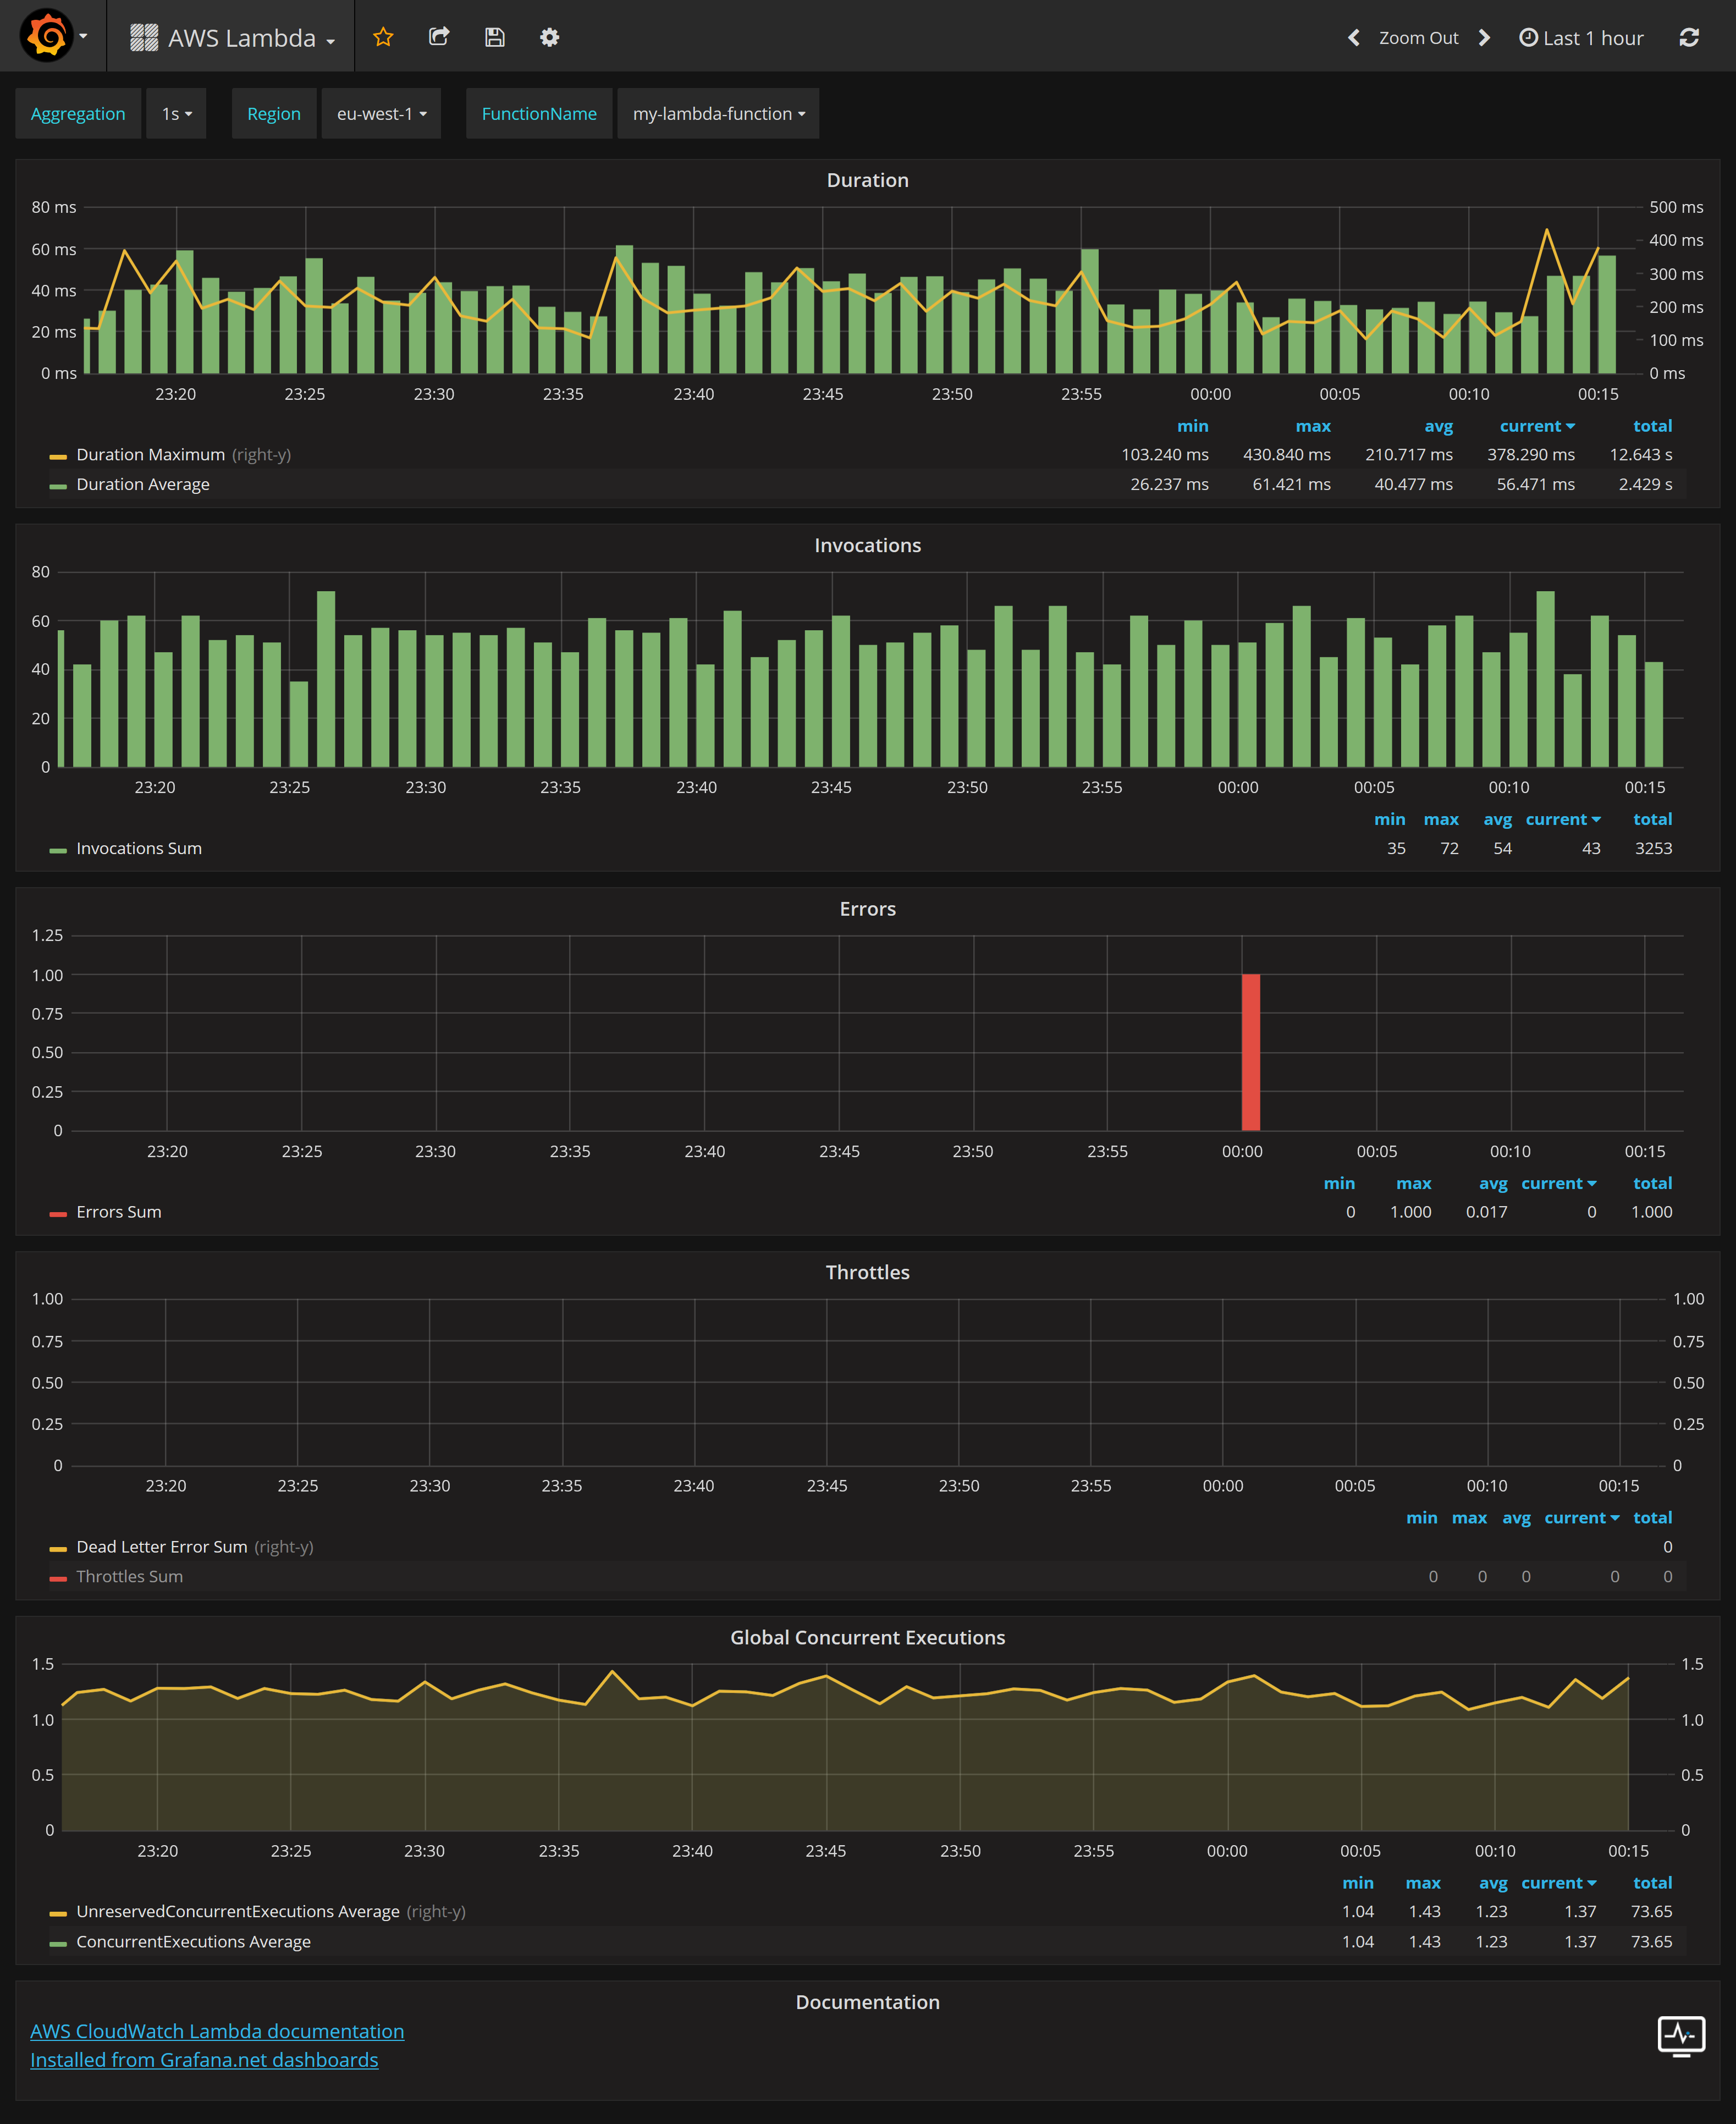Toggle Throttles Sum series visibility
The width and height of the screenshot is (1736, 2124).
coord(129,1577)
